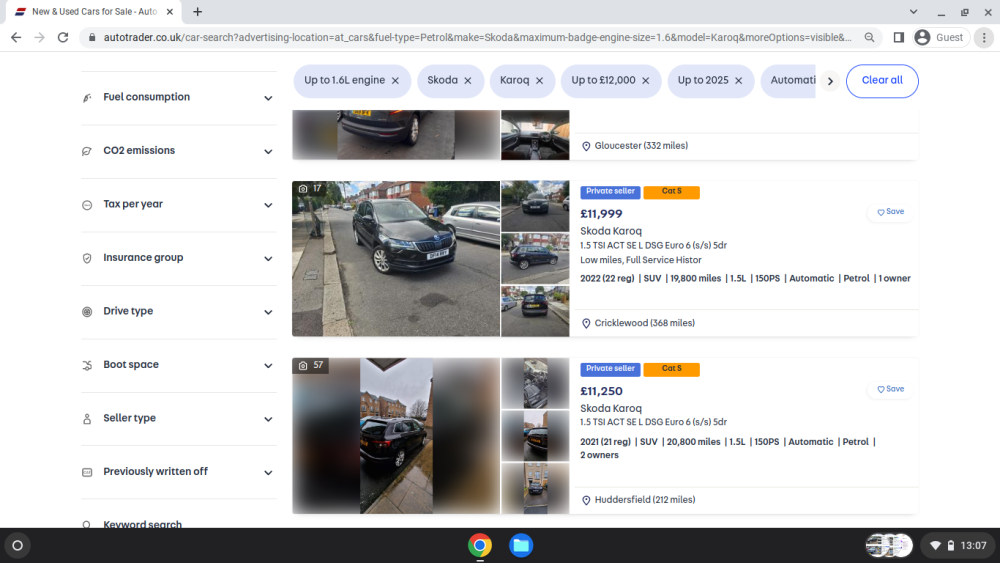Show more filter chips with right arrow
1000x563 pixels.
830,81
